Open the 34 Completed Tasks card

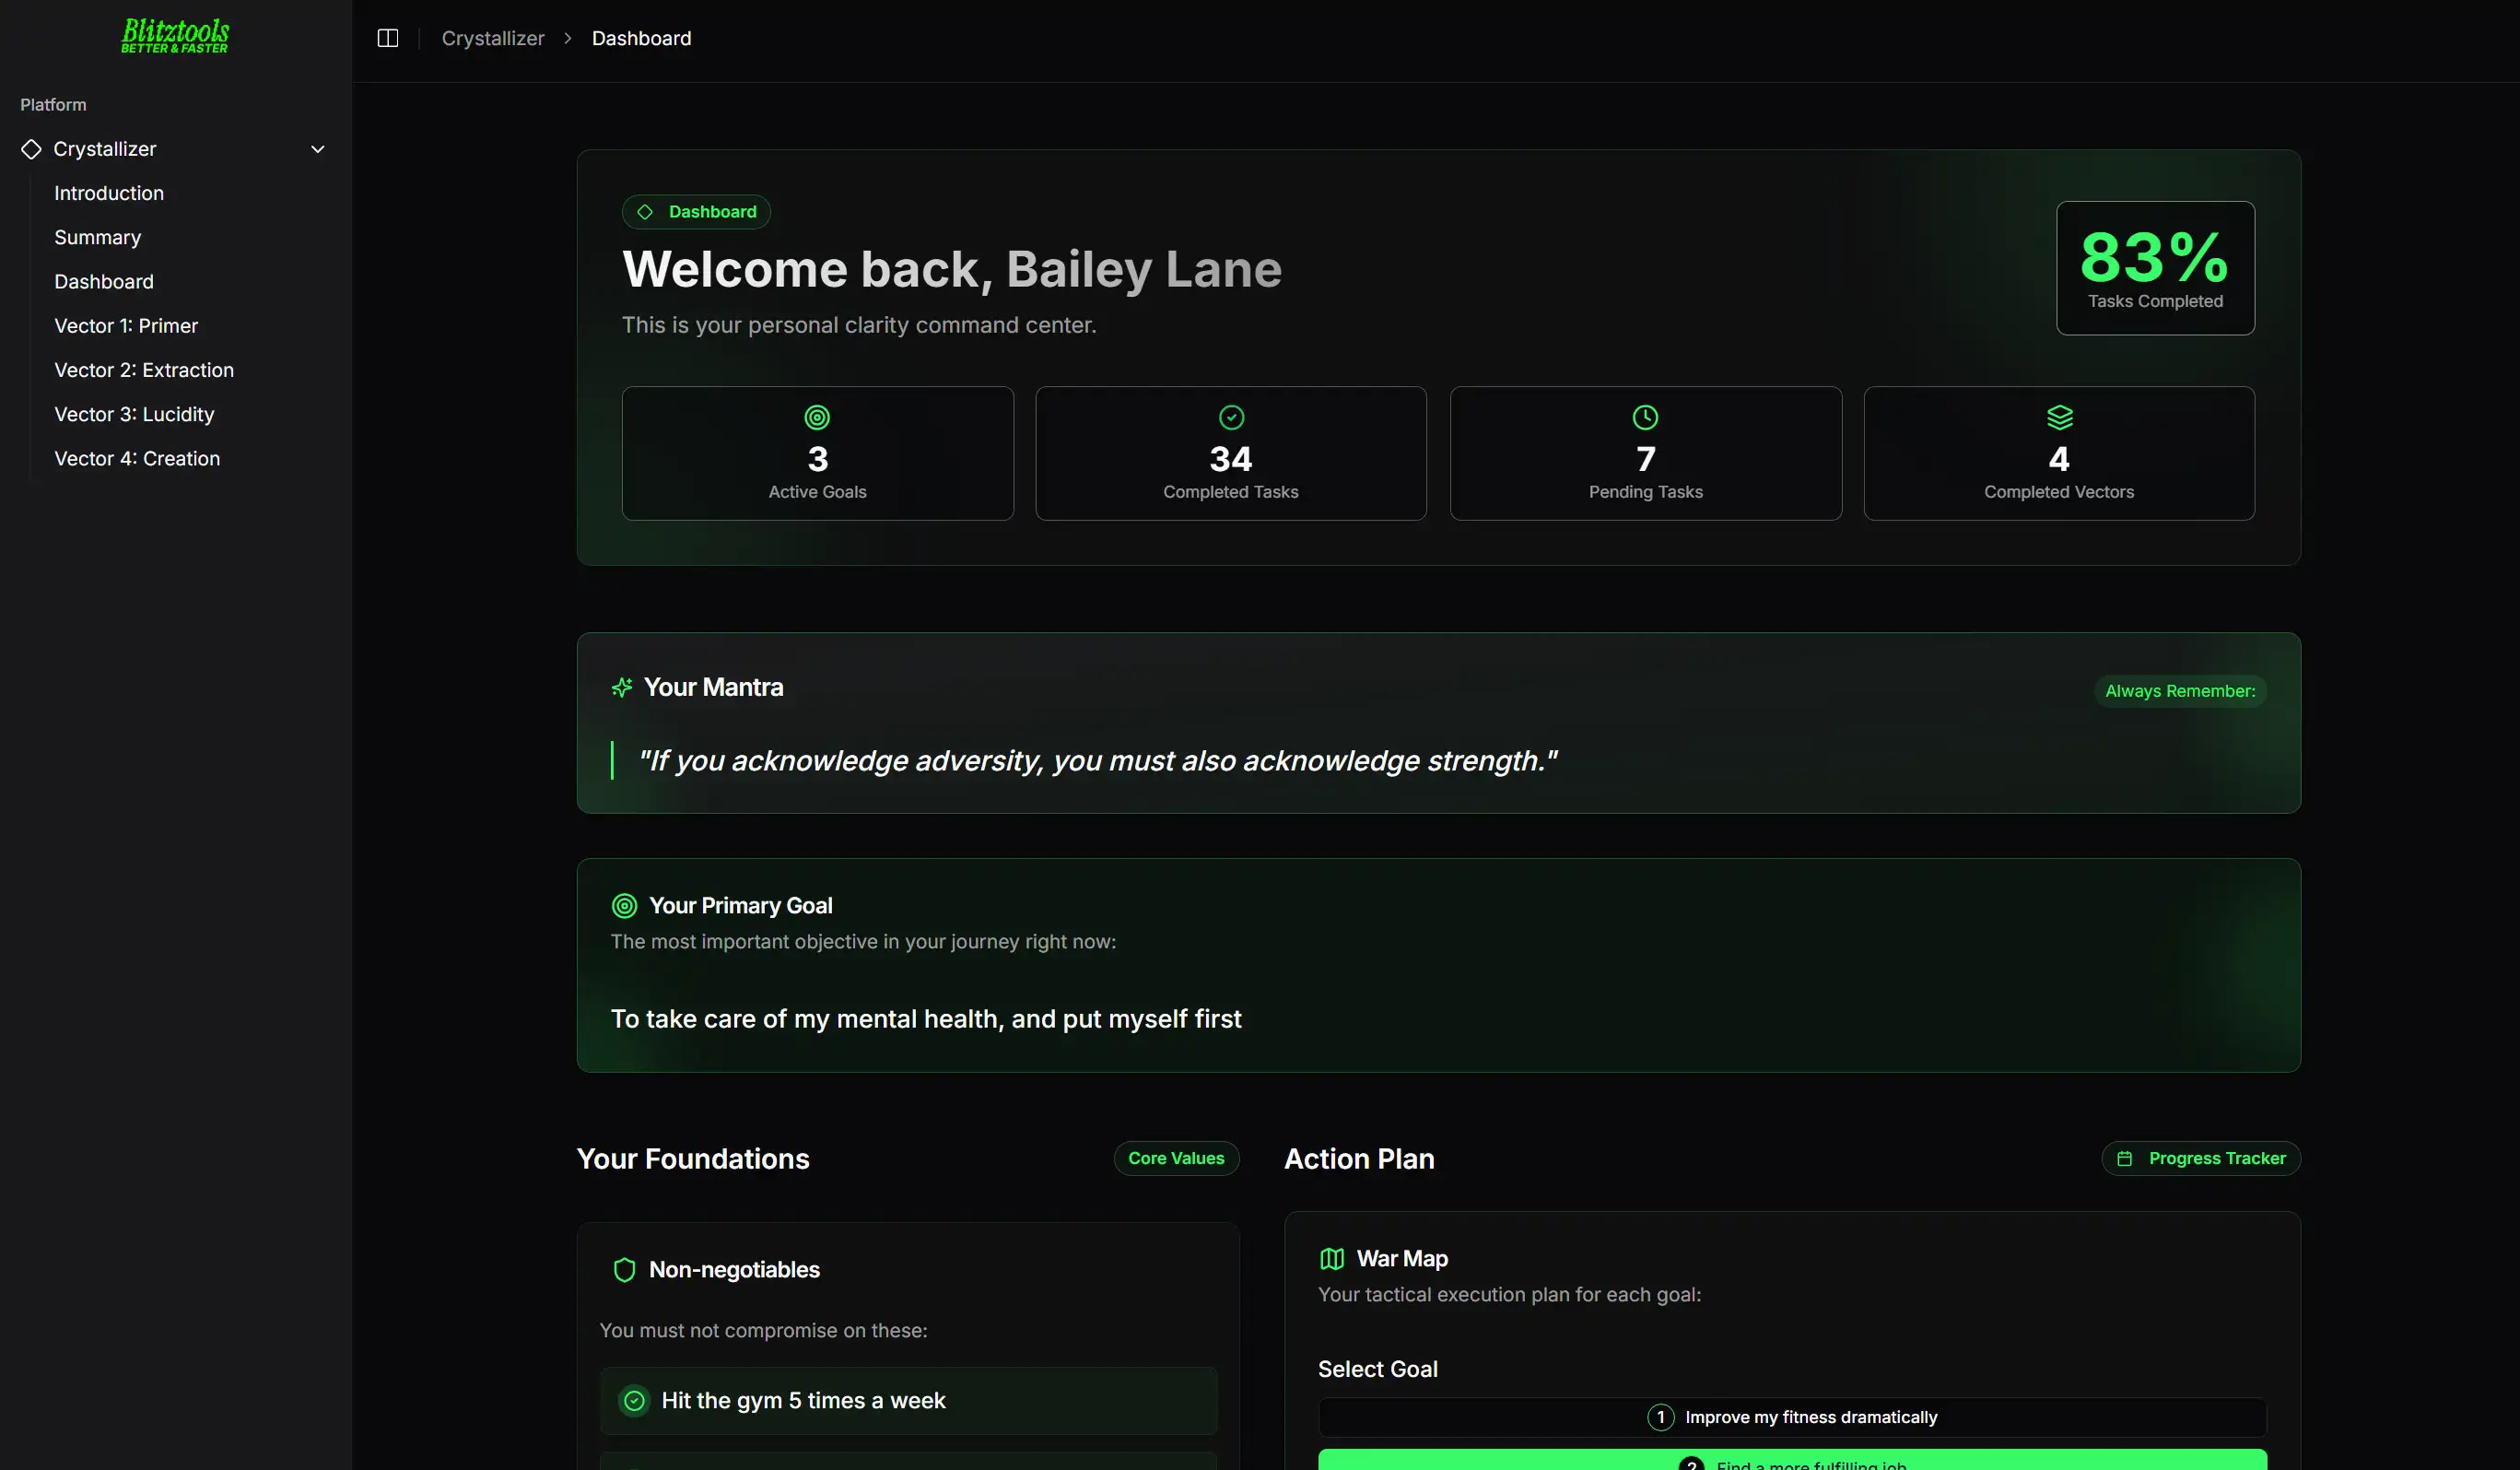click(x=1231, y=453)
